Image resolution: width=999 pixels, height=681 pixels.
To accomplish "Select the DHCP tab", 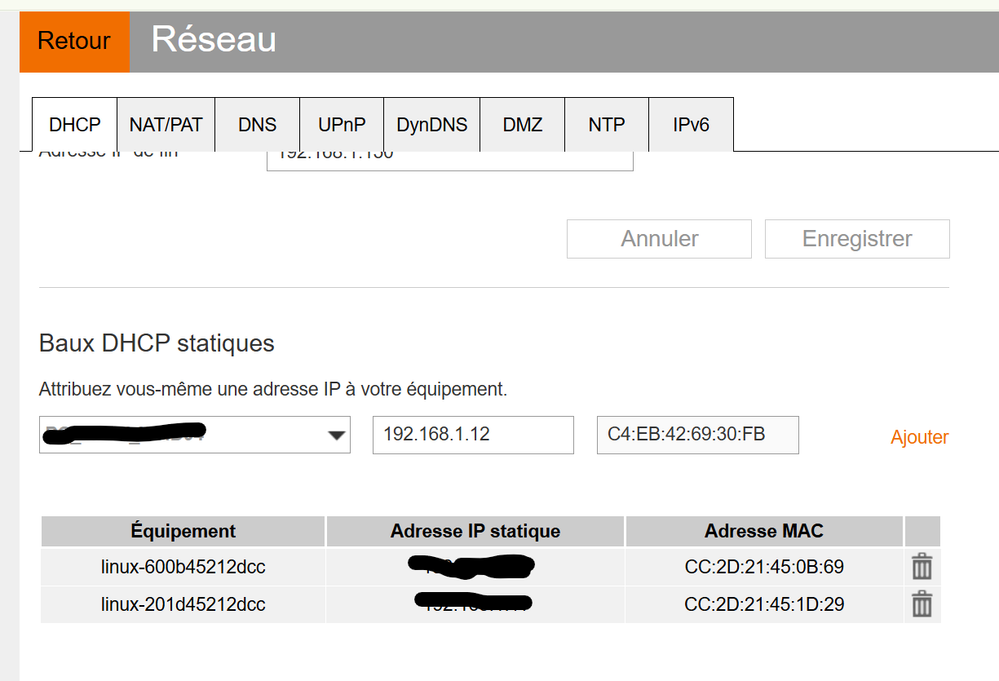I will click(x=75, y=125).
